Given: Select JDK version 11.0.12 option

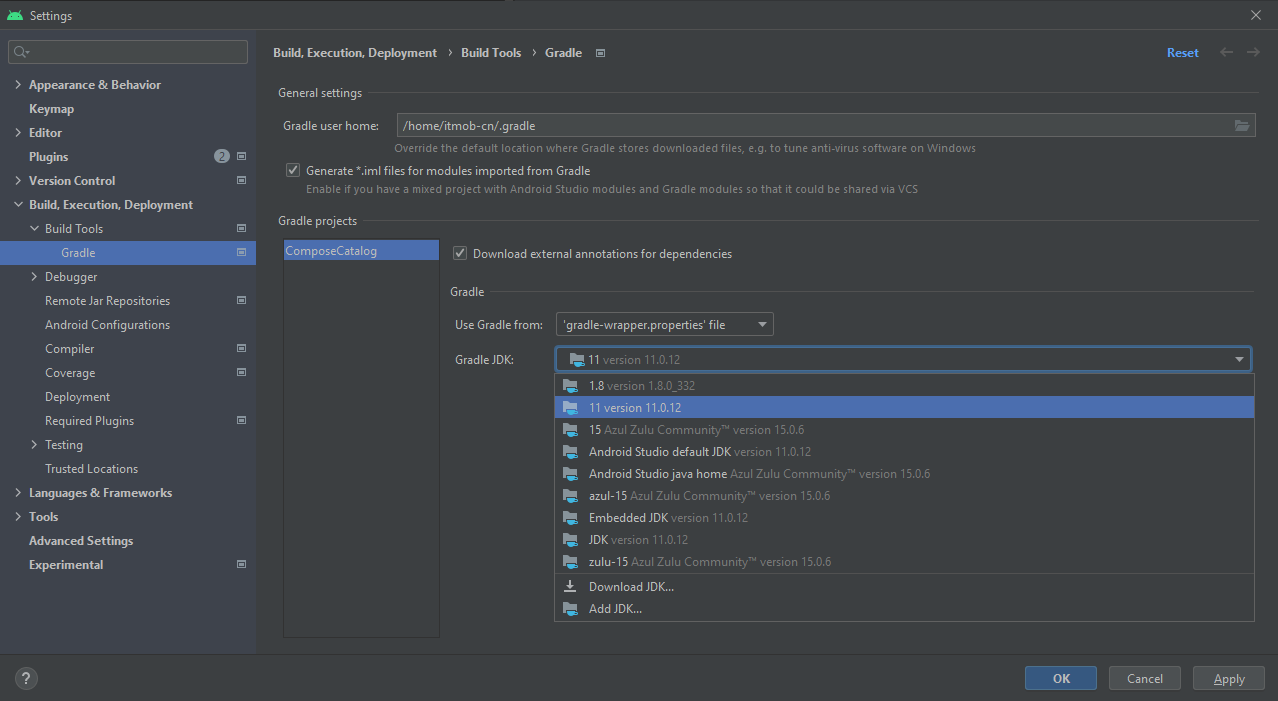Looking at the screenshot, I should click(904, 540).
